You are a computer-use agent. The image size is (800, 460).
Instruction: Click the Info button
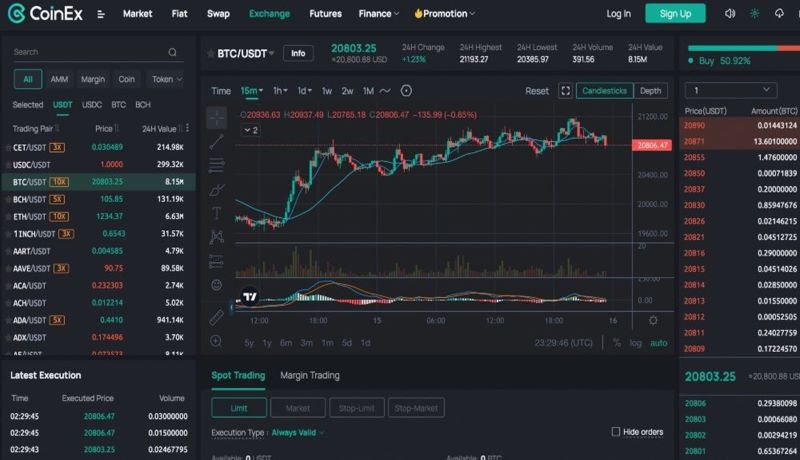coord(298,53)
